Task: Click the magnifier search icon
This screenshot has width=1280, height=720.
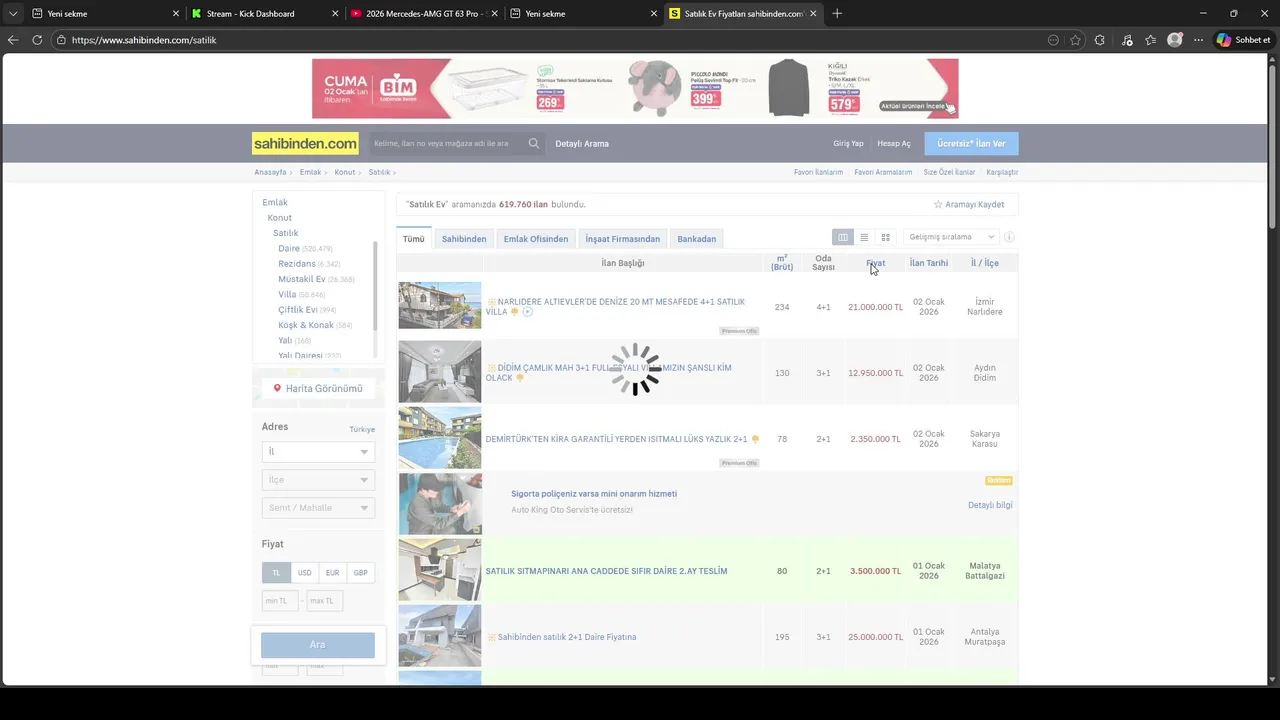Action: [534, 144]
